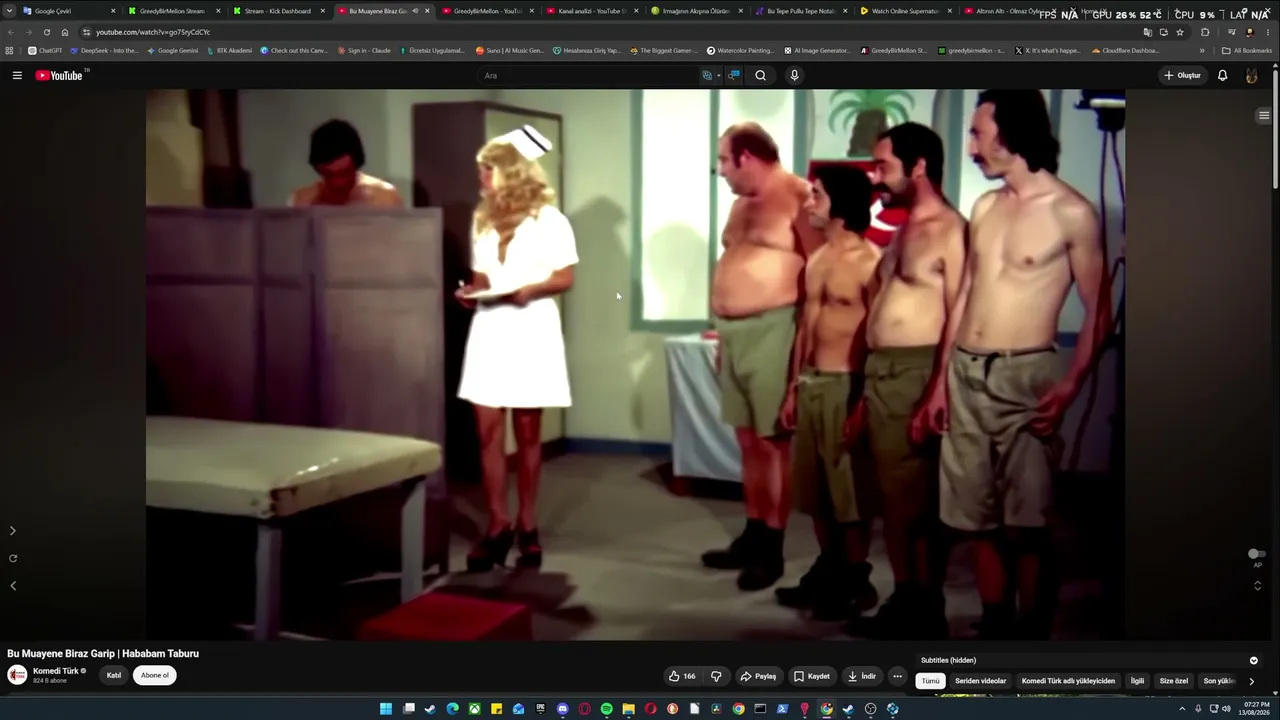The image size is (1280, 720).
Task: Select the Size özel filter chip
Action: (x=1174, y=681)
